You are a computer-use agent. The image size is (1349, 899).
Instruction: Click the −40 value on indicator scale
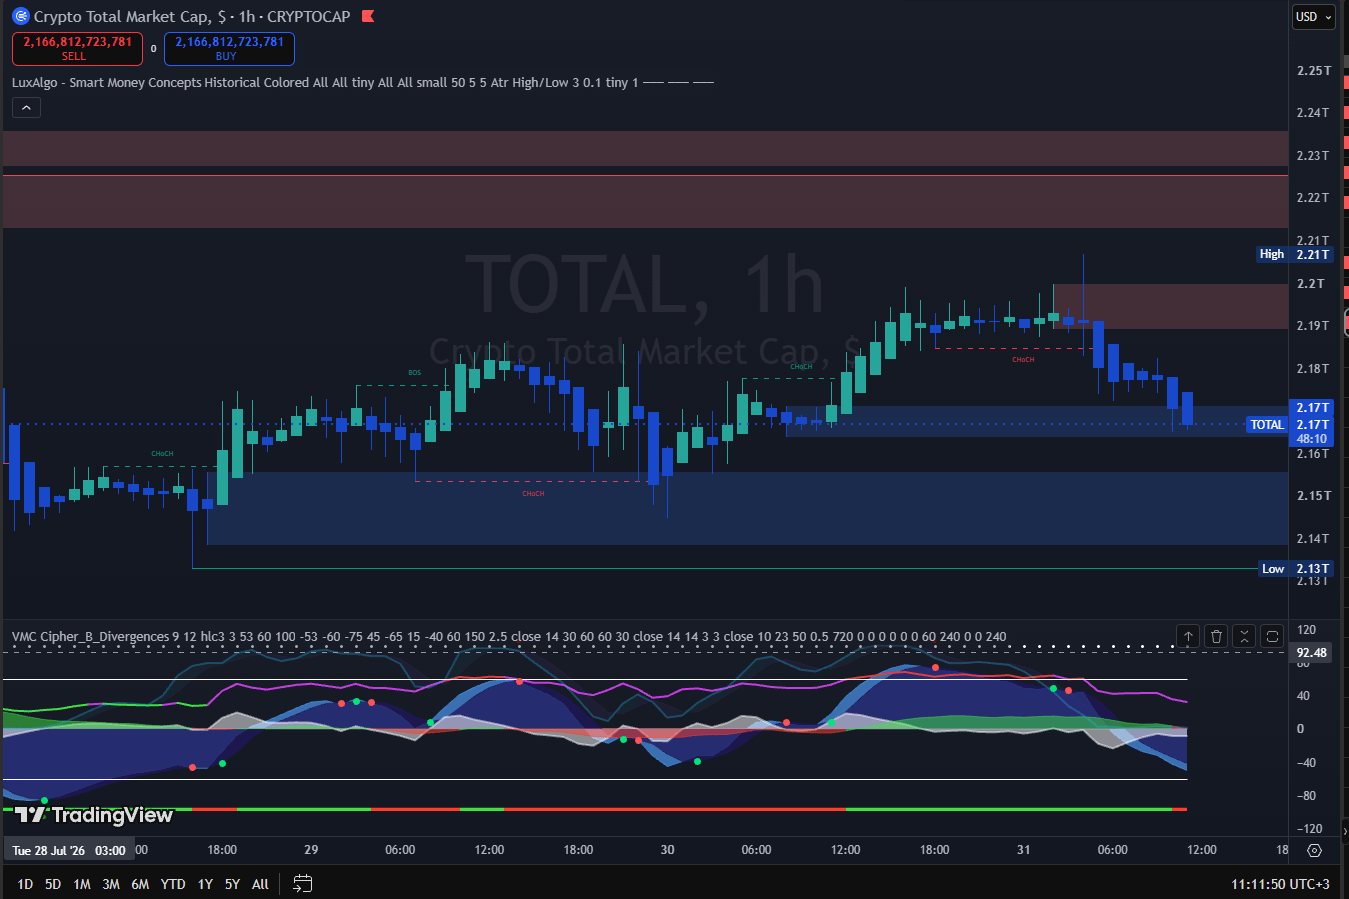1306,763
